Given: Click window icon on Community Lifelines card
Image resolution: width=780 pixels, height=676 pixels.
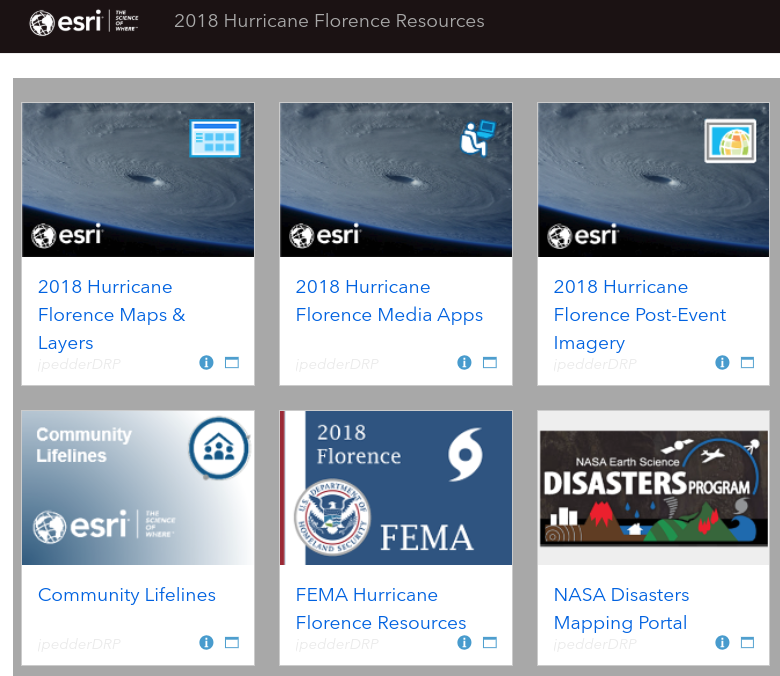Looking at the screenshot, I should (231, 642).
